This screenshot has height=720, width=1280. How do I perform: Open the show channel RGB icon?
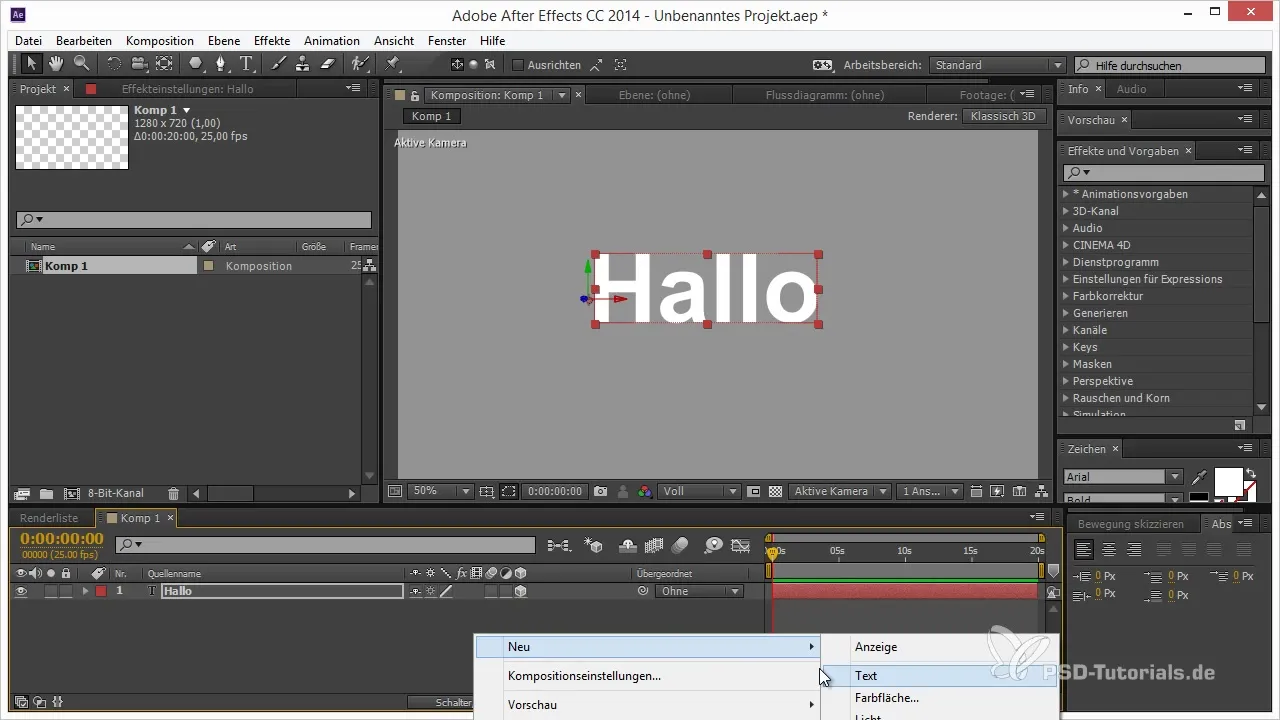coord(645,492)
